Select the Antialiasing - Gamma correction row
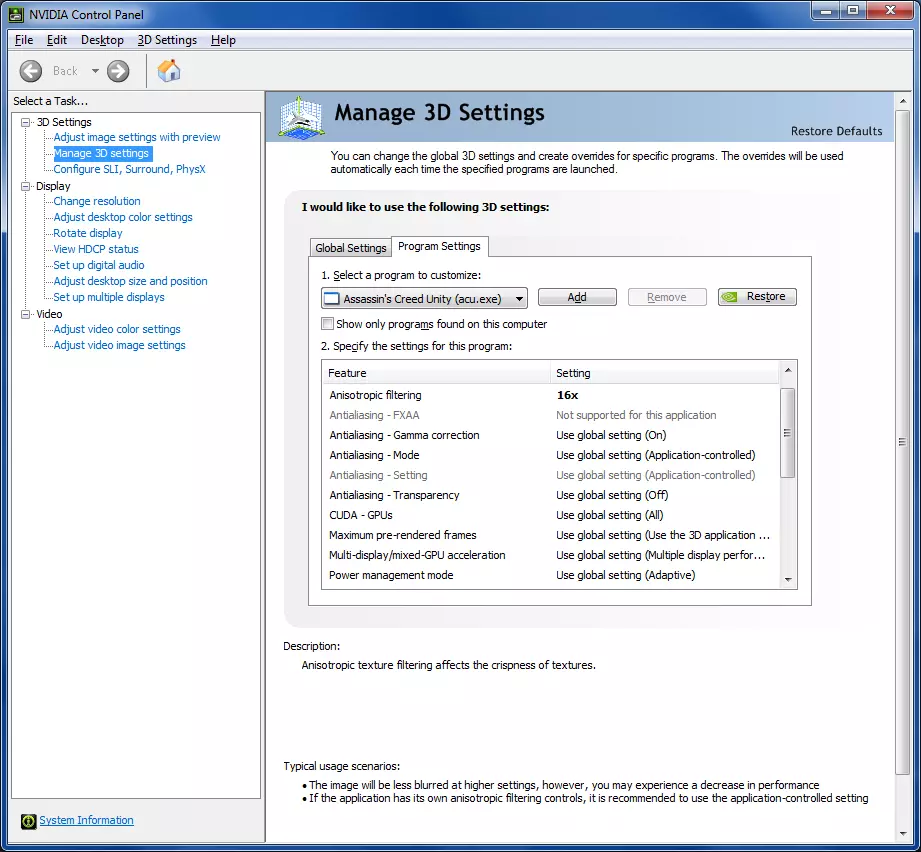921x852 pixels. tap(551, 435)
